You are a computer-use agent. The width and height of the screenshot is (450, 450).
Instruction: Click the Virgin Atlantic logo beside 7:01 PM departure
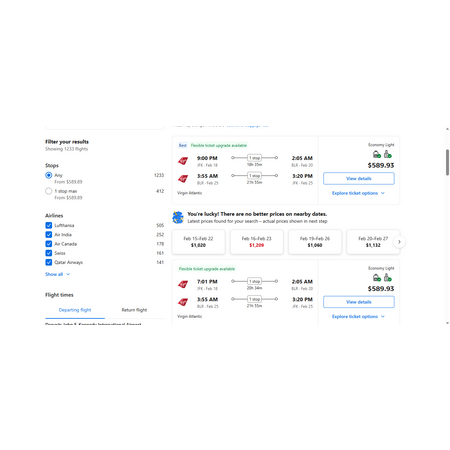coord(183,284)
